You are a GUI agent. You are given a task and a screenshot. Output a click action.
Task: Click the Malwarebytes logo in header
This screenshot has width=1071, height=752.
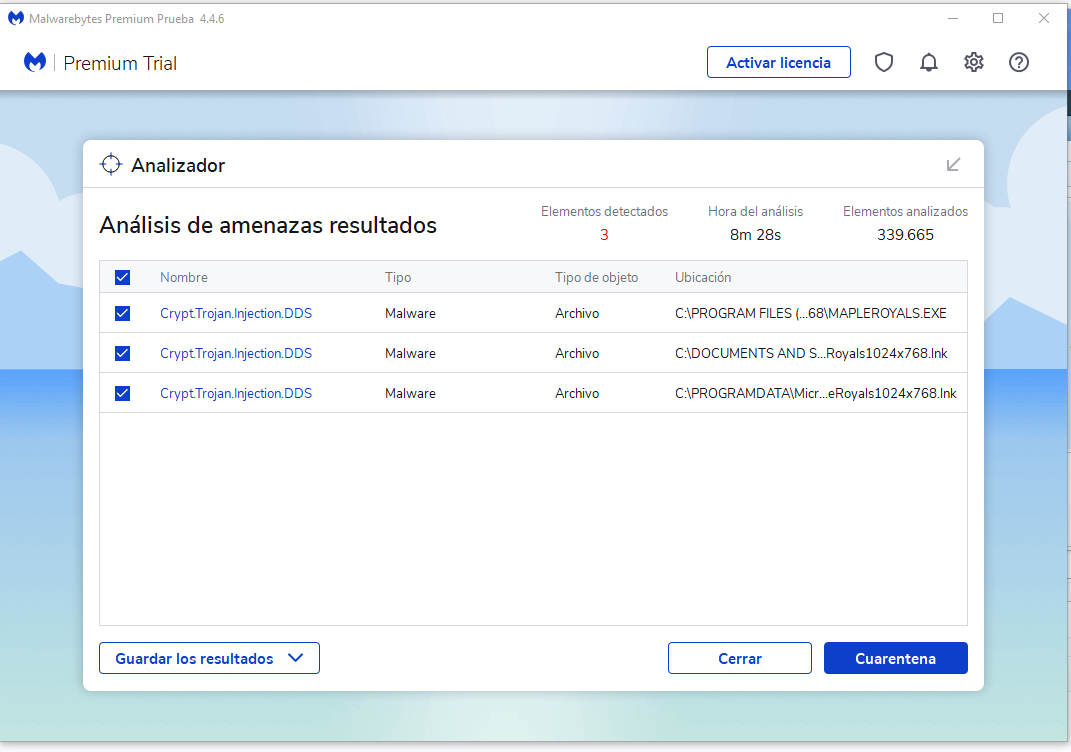tap(36, 63)
